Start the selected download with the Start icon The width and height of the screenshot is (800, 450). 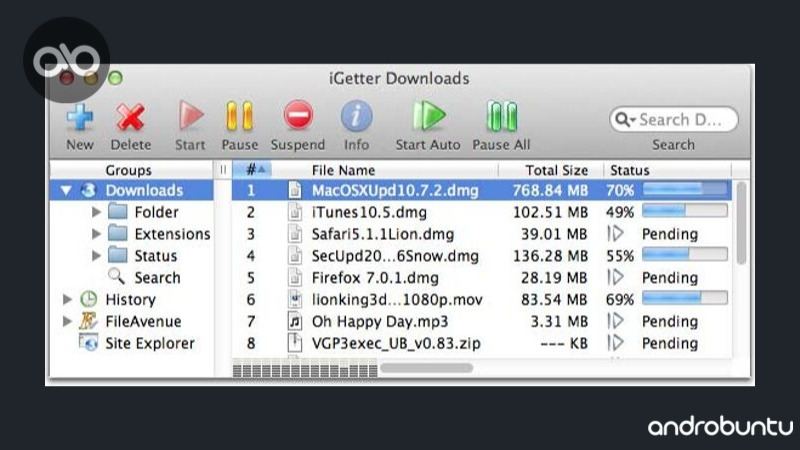click(190, 115)
